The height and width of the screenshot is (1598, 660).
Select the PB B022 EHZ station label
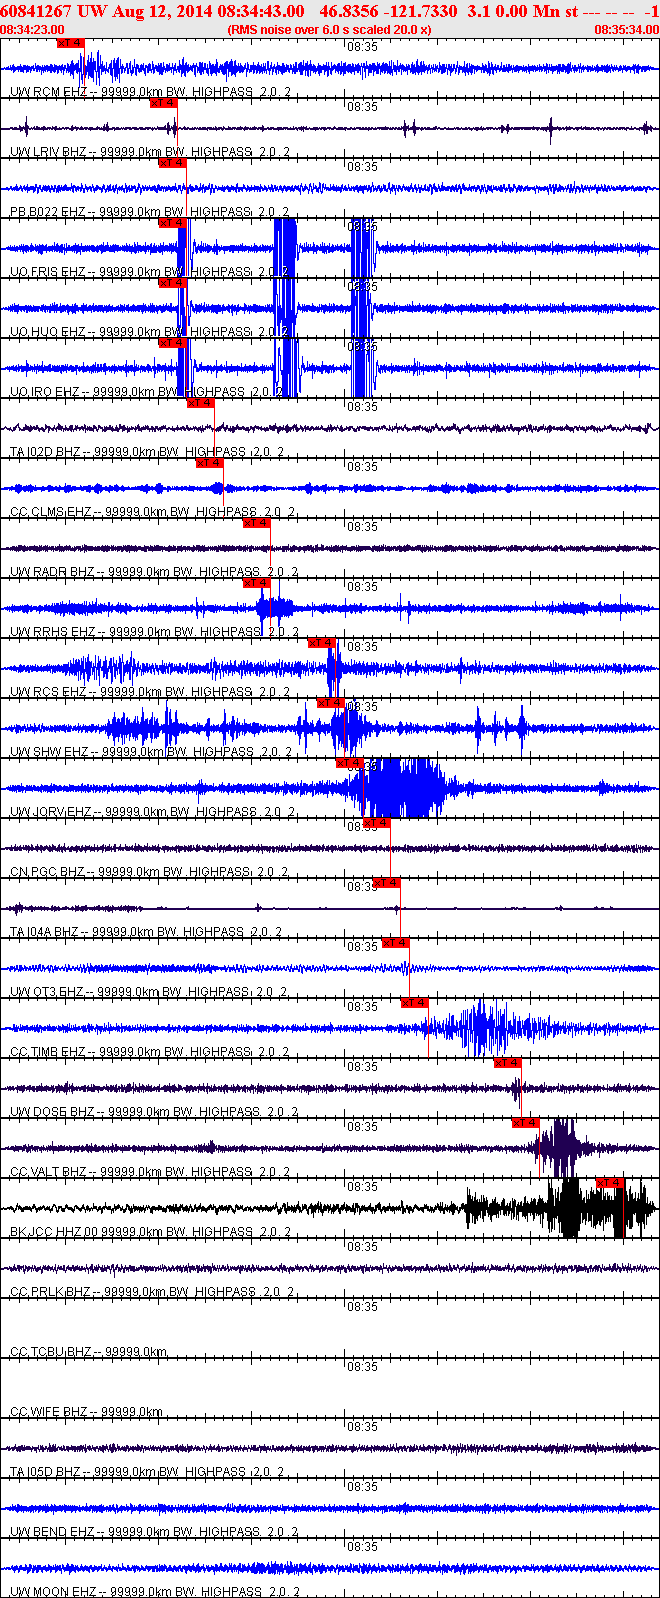[x=150, y=212]
